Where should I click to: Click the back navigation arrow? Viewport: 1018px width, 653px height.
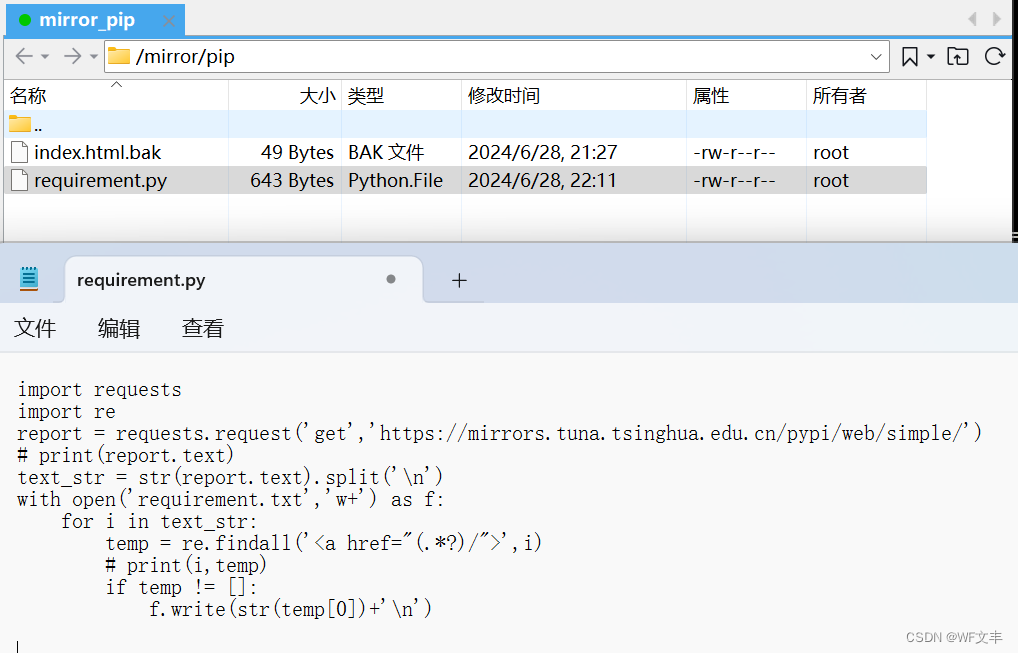pos(24,56)
